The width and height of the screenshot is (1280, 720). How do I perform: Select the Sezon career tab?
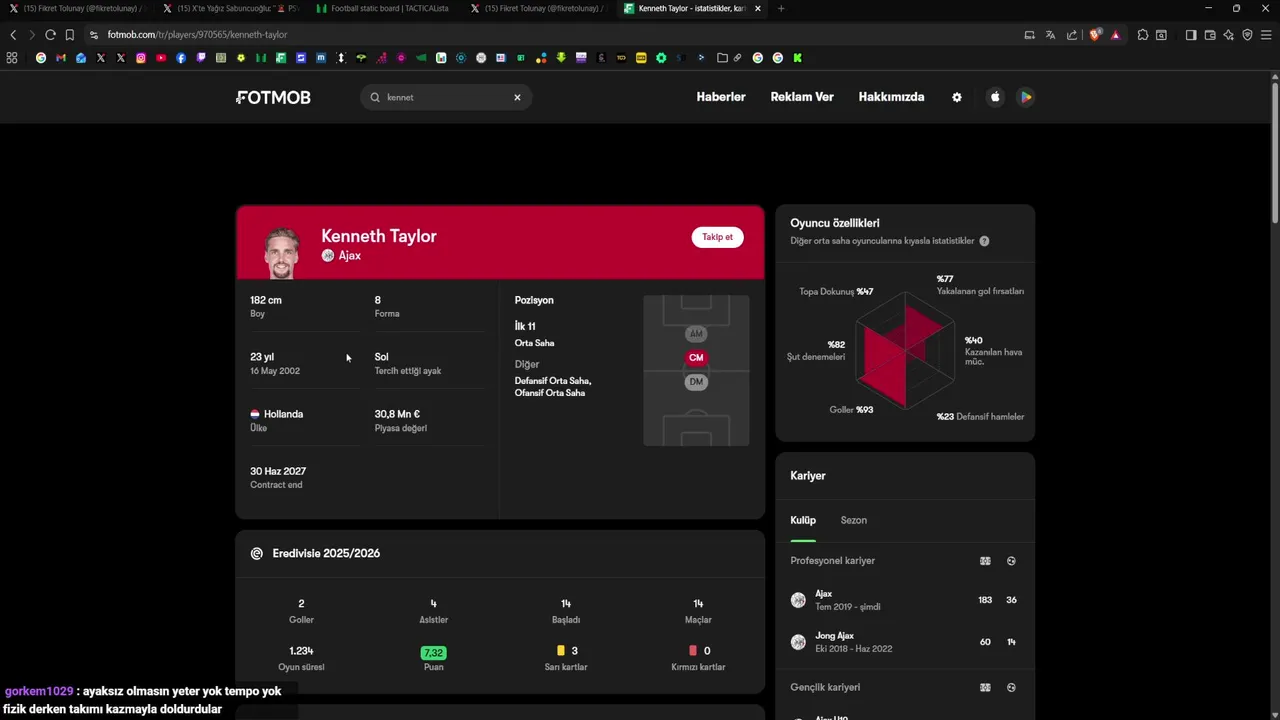(x=854, y=520)
